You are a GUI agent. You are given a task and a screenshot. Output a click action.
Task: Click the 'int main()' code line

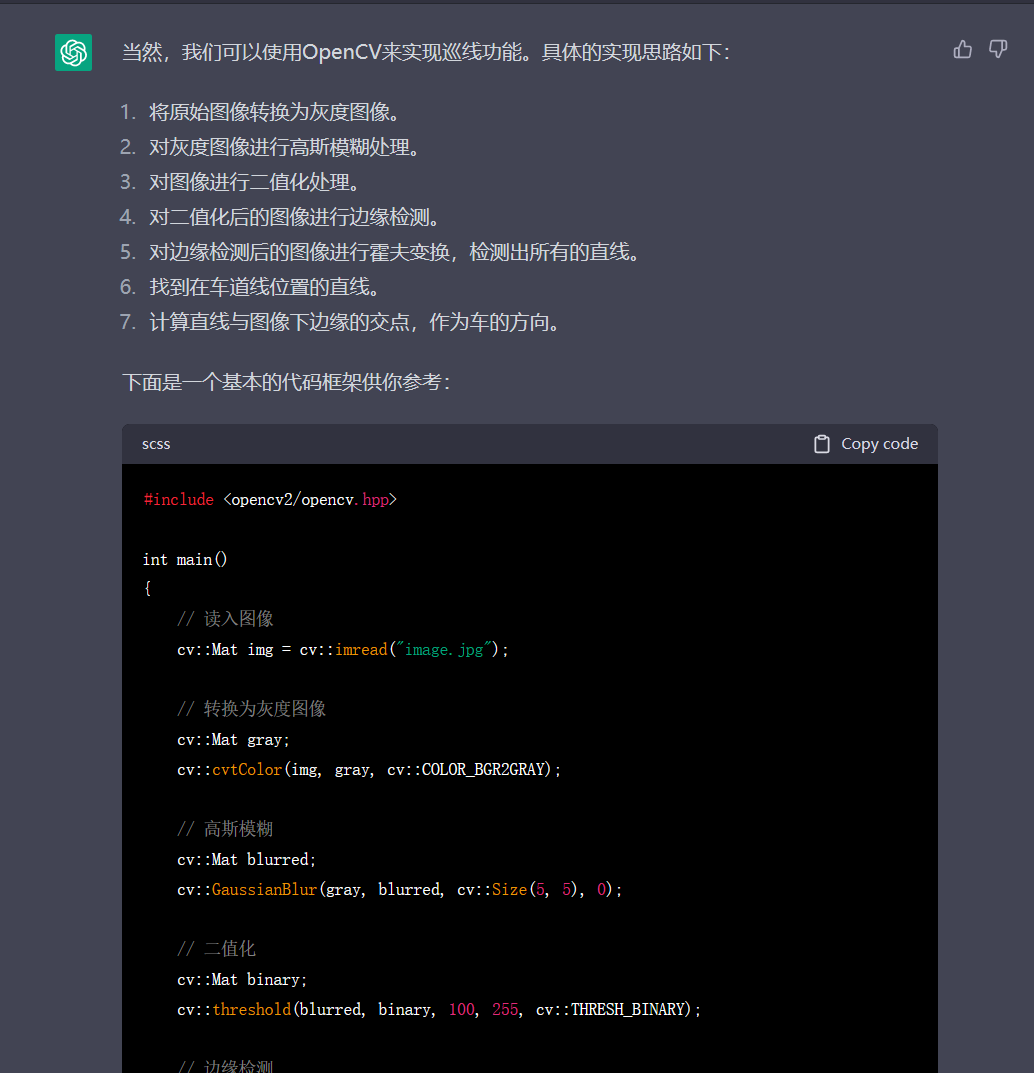(x=185, y=560)
